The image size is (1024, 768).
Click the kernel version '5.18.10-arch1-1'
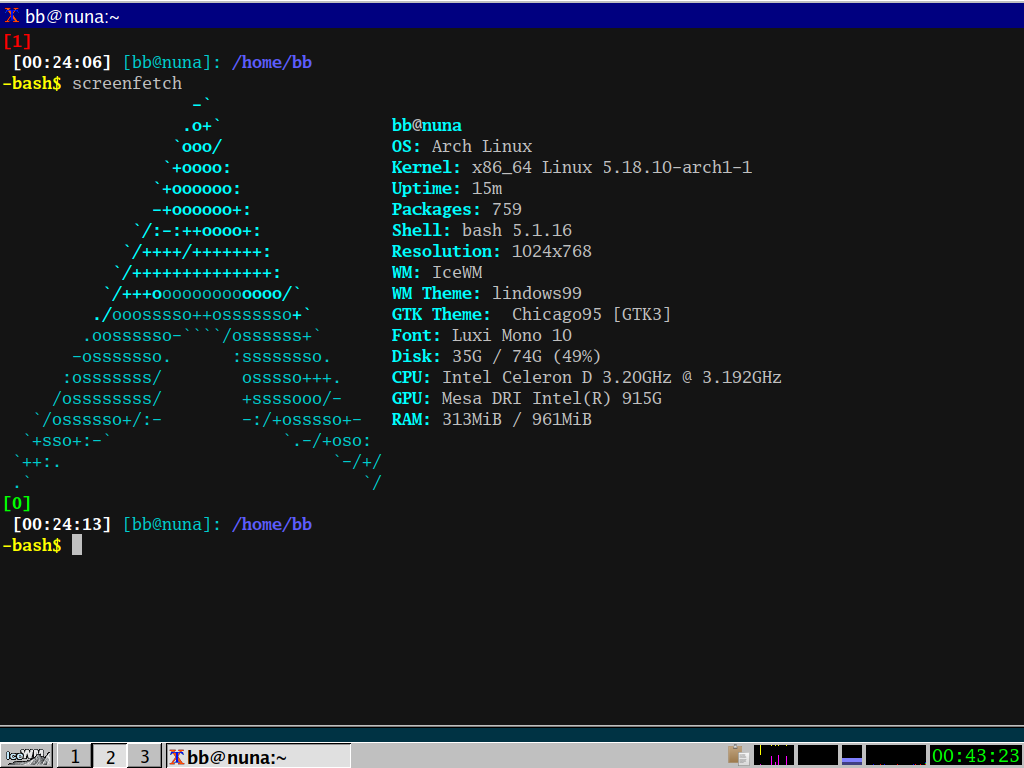click(677, 167)
